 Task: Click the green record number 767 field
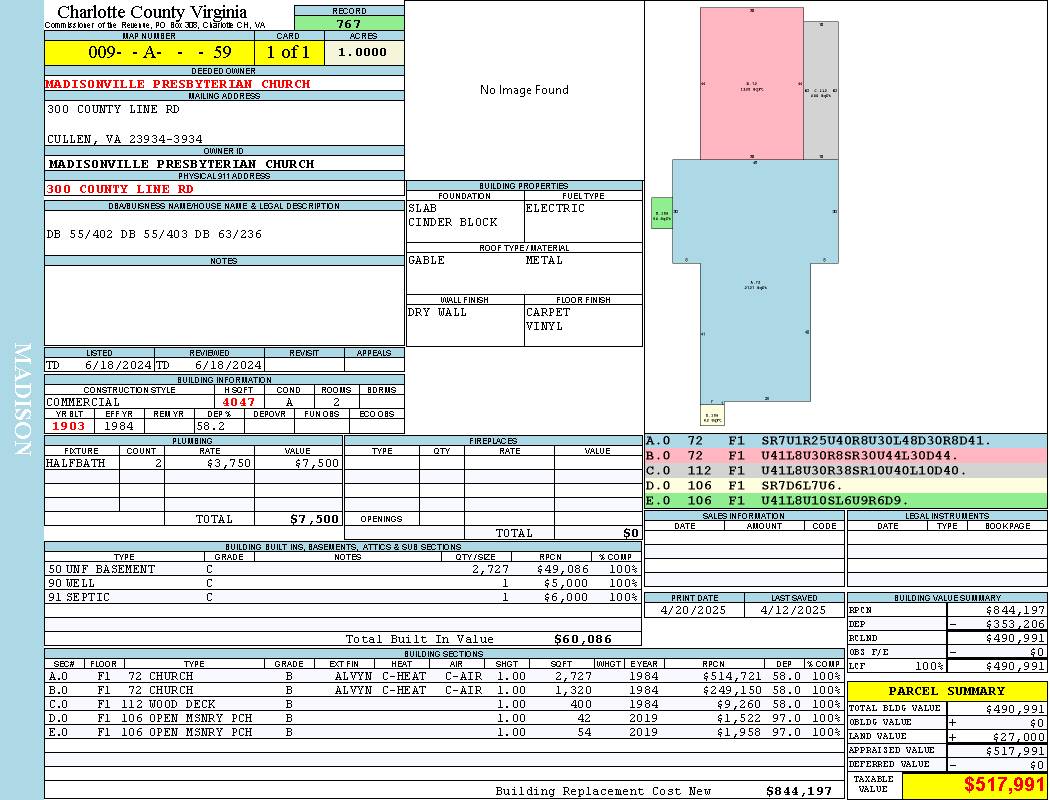(x=349, y=23)
